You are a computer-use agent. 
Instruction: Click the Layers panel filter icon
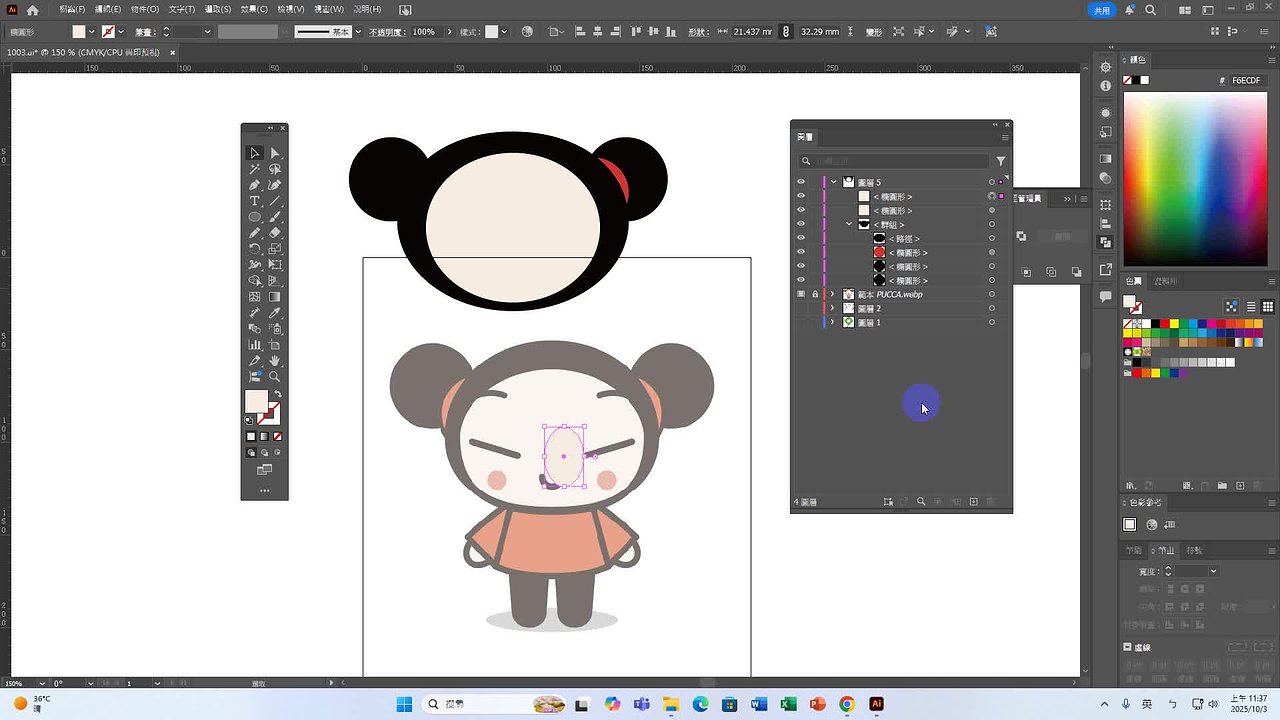pos(1000,161)
